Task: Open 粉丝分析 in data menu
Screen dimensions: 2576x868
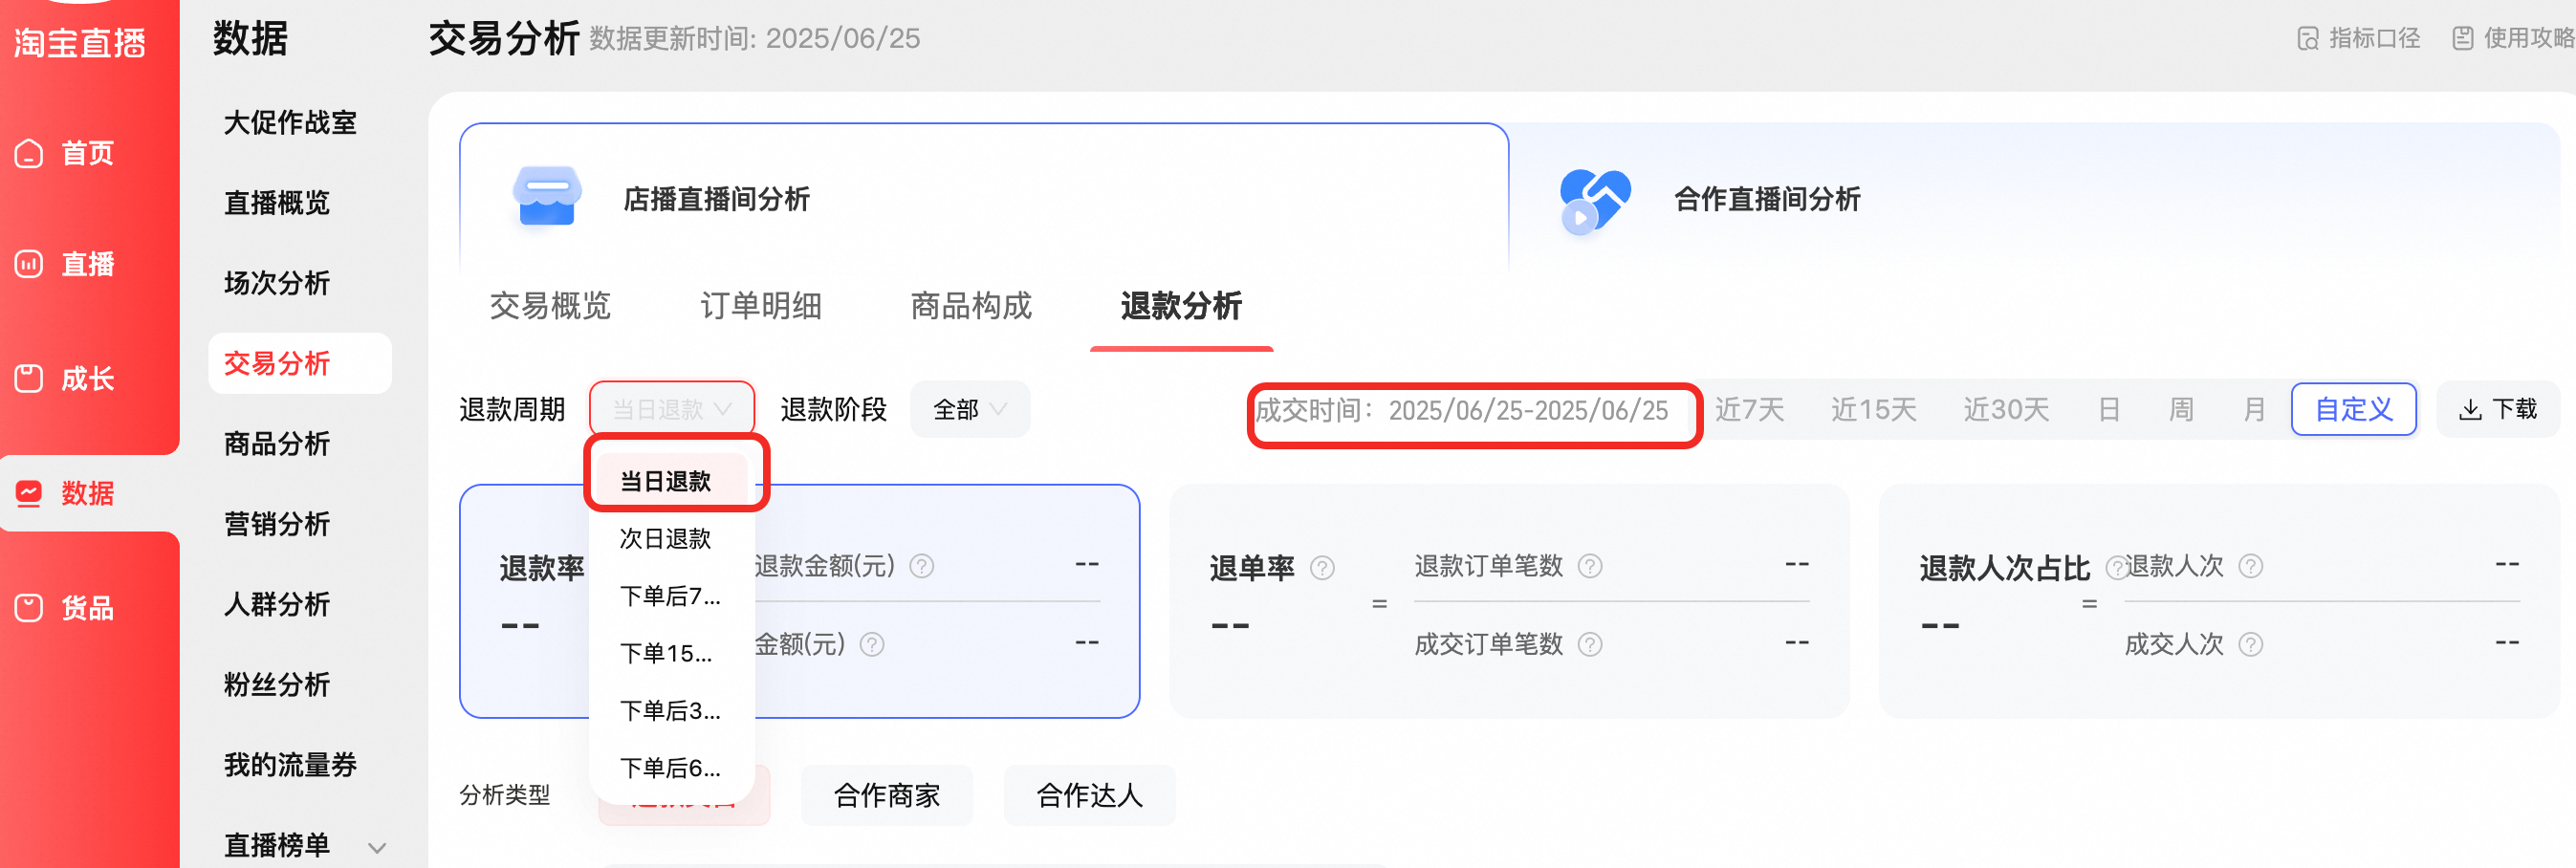Action: (x=277, y=685)
